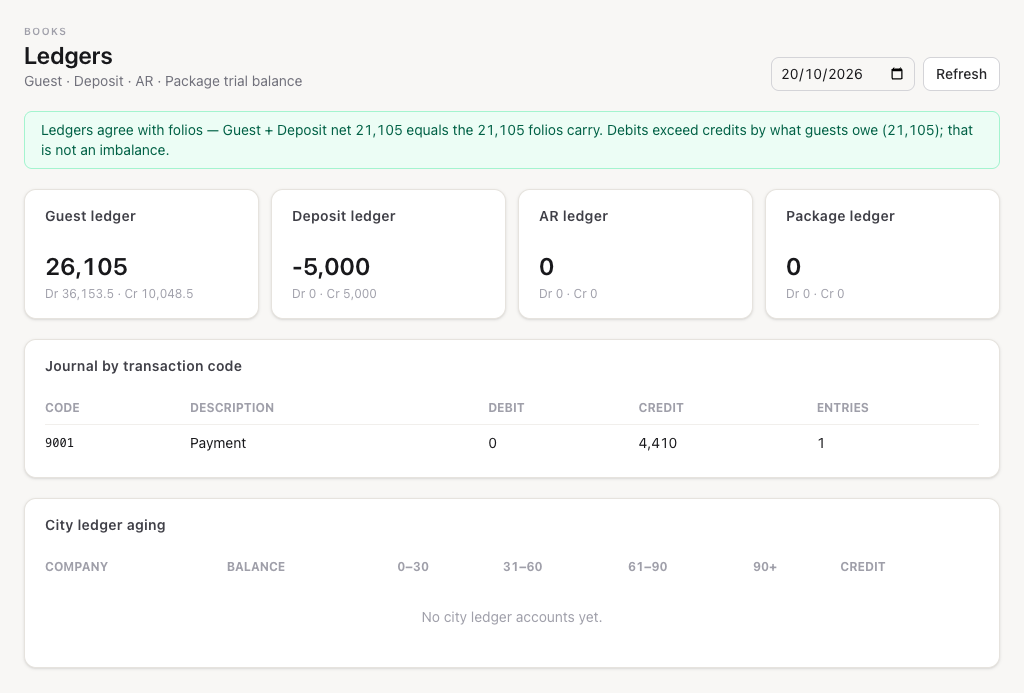Focus the date field showing 20/10/2026
Viewport: 1024px width, 693px height.
pyautogui.click(x=842, y=74)
